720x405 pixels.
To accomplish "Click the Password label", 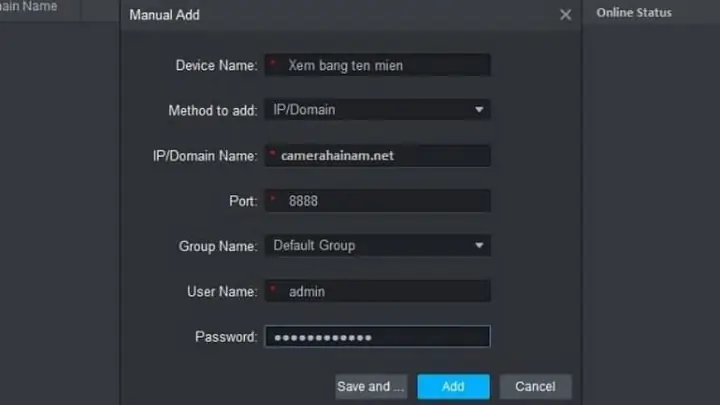I will [x=226, y=337].
